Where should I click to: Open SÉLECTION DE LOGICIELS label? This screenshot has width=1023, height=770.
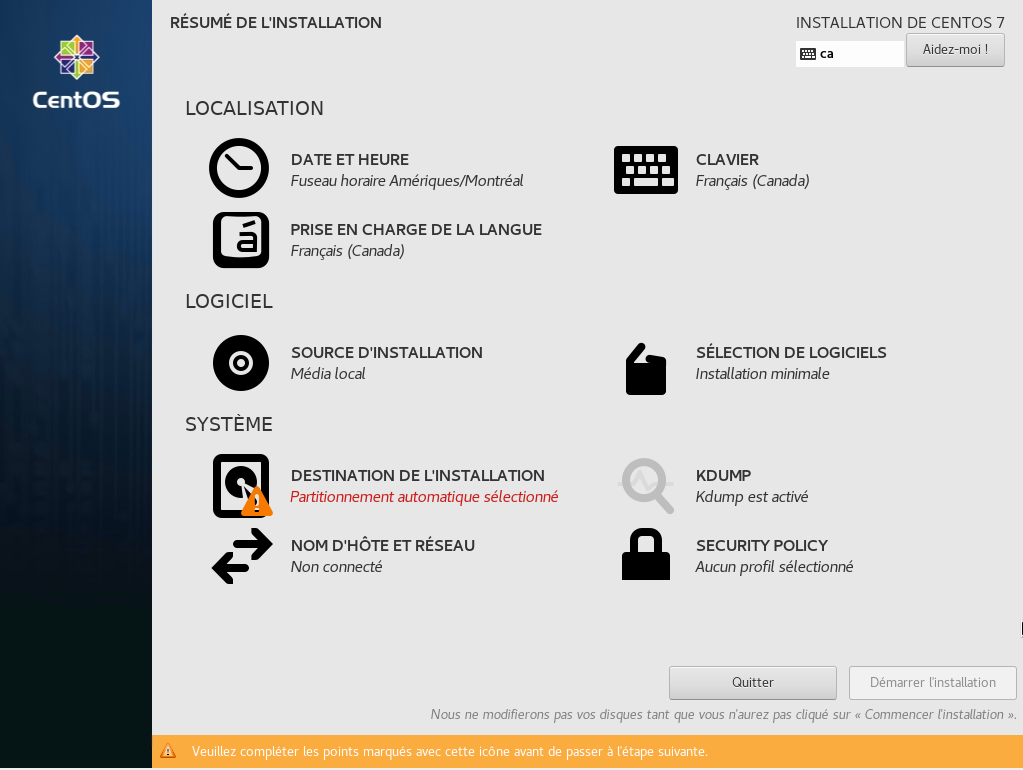(791, 352)
